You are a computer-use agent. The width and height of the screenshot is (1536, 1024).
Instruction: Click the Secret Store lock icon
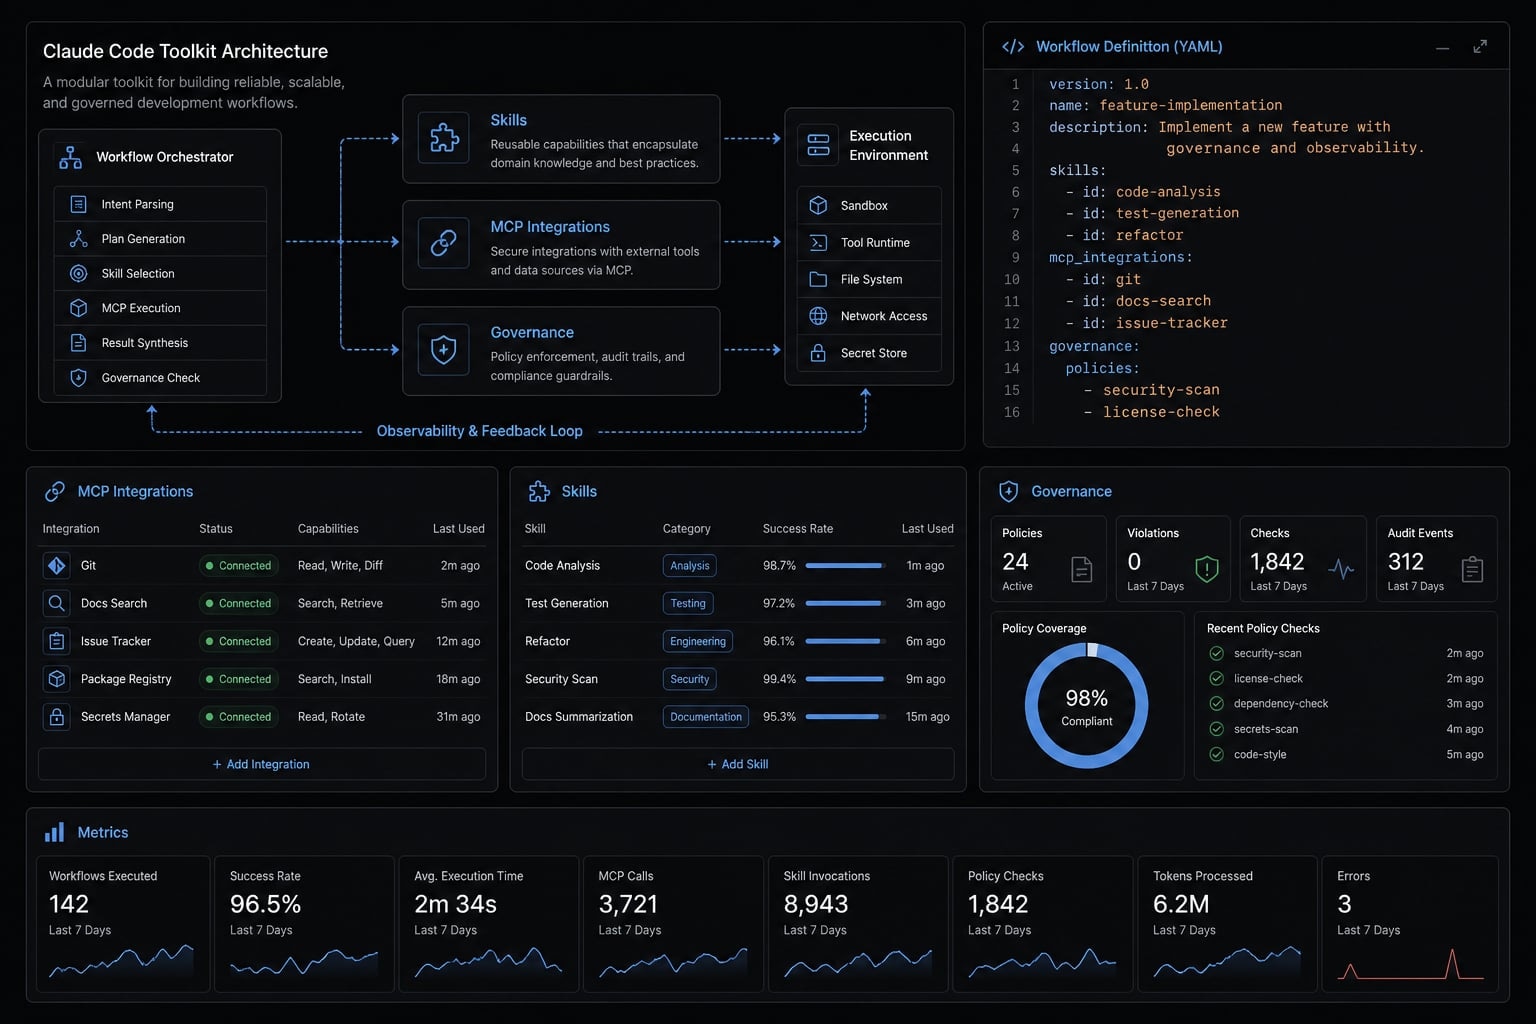click(818, 353)
